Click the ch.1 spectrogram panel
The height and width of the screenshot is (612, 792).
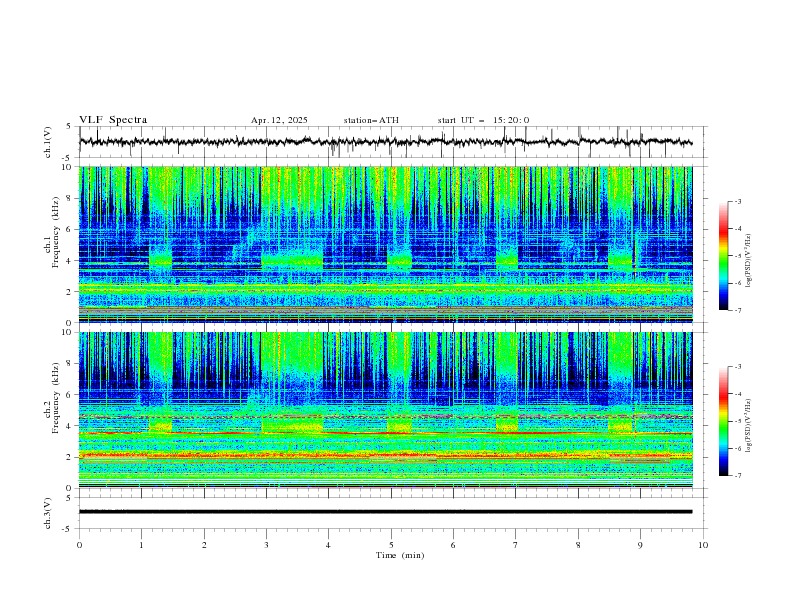click(385, 244)
